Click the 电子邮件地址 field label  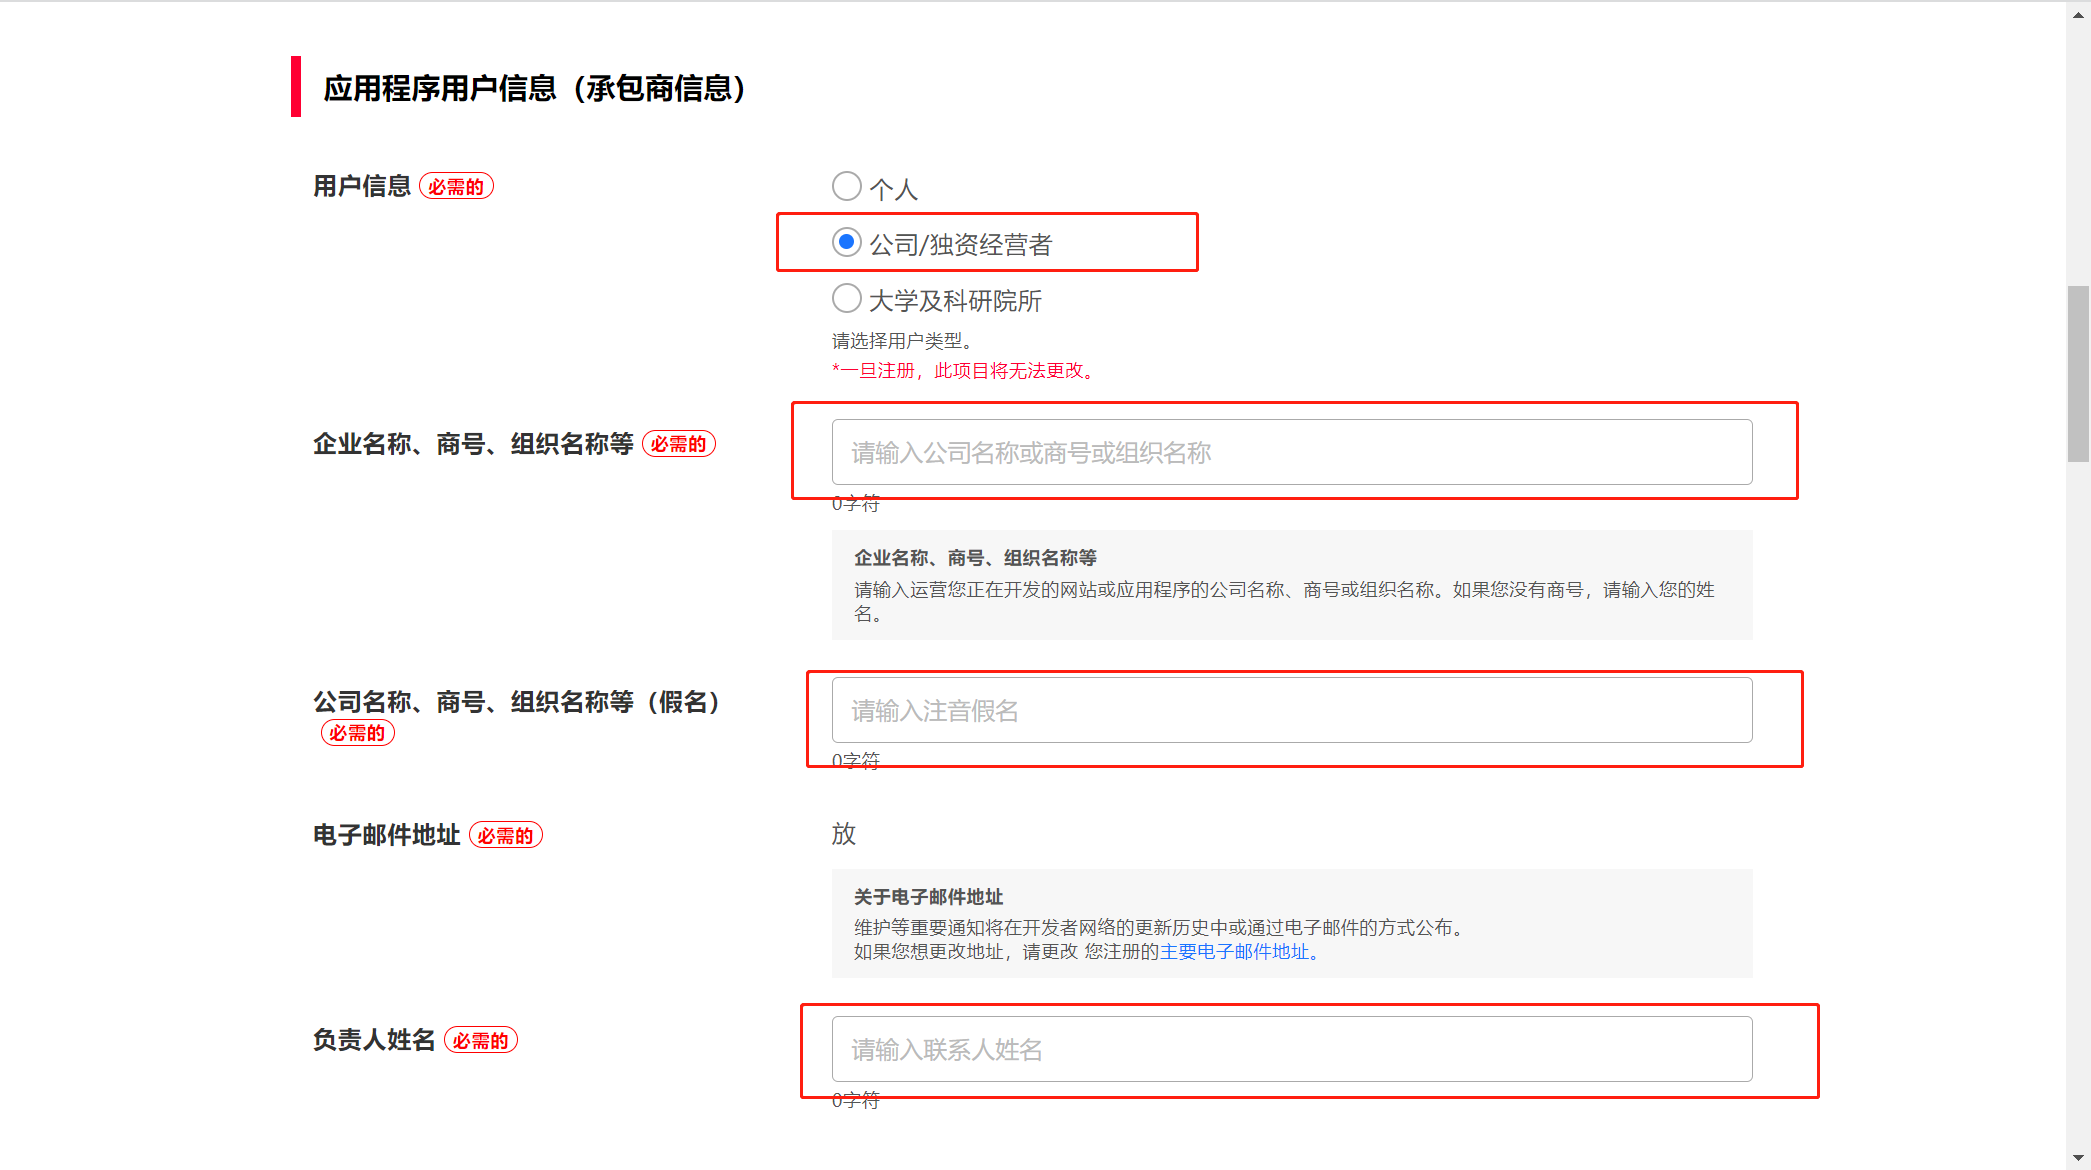point(386,835)
